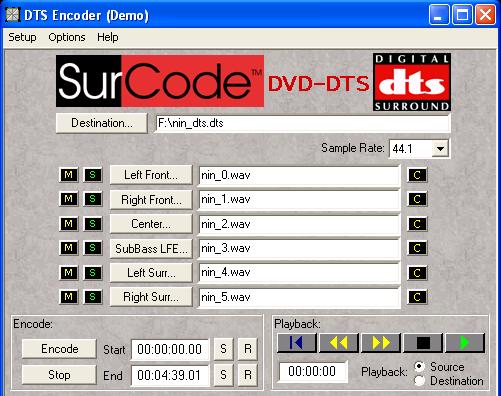Click the destination path field F:\nin_dts.dts
Viewport: 501px width, 396px height.
(303, 123)
